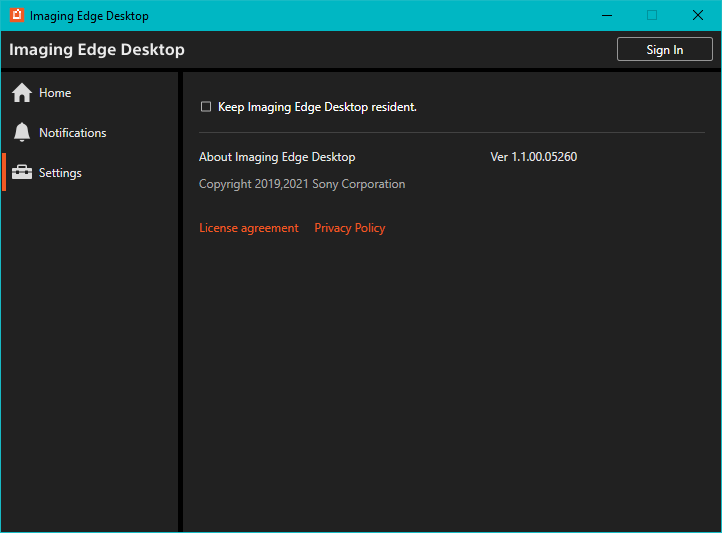Minimize the Imaging Edge Desktop window
722x533 pixels.
click(x=606, y=15)
